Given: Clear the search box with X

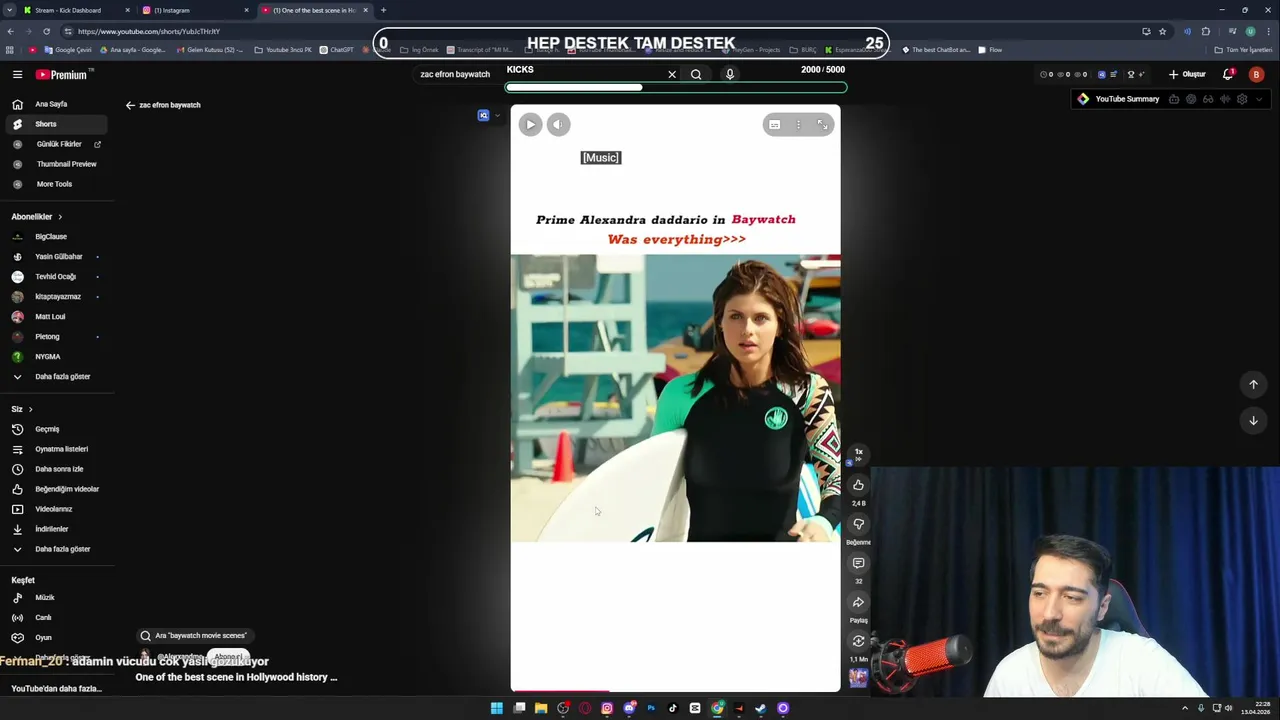Looking at the screenshot, I should pos(672,74).
